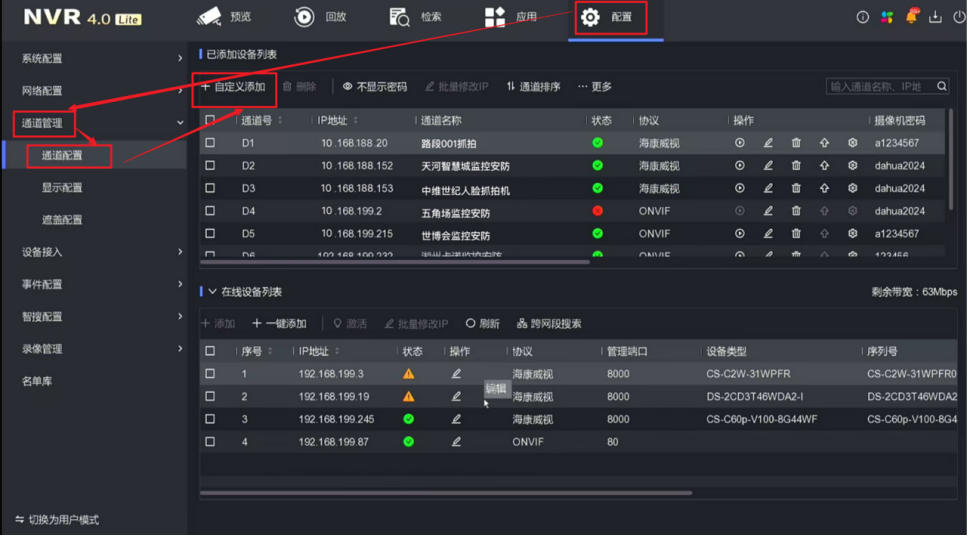Screen dimensions: 968x536
Task: Open the 更多 options menu
Action: [595, 87]
